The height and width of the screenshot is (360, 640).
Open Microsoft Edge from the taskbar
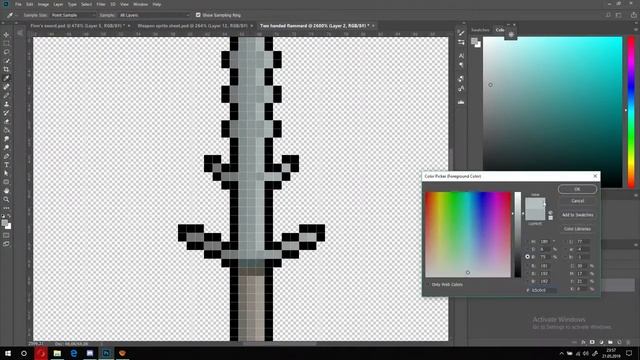click(x=73, y=353)
